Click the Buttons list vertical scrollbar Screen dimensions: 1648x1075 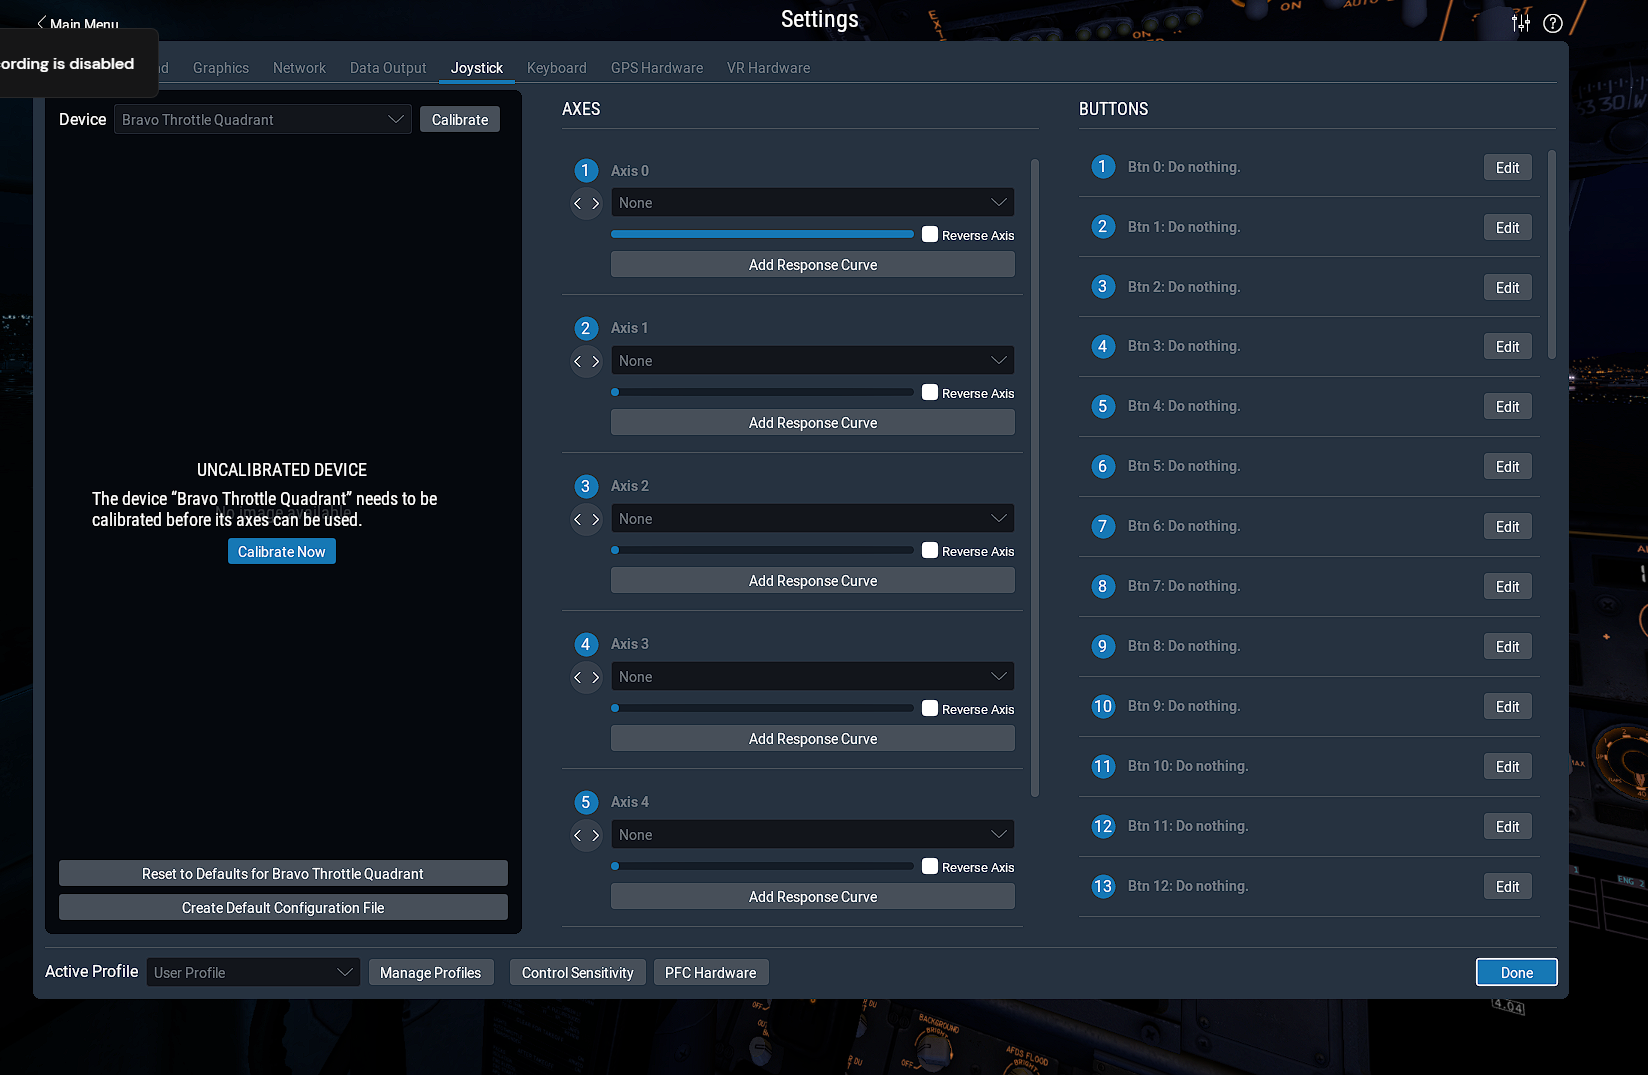(1551, 255)
